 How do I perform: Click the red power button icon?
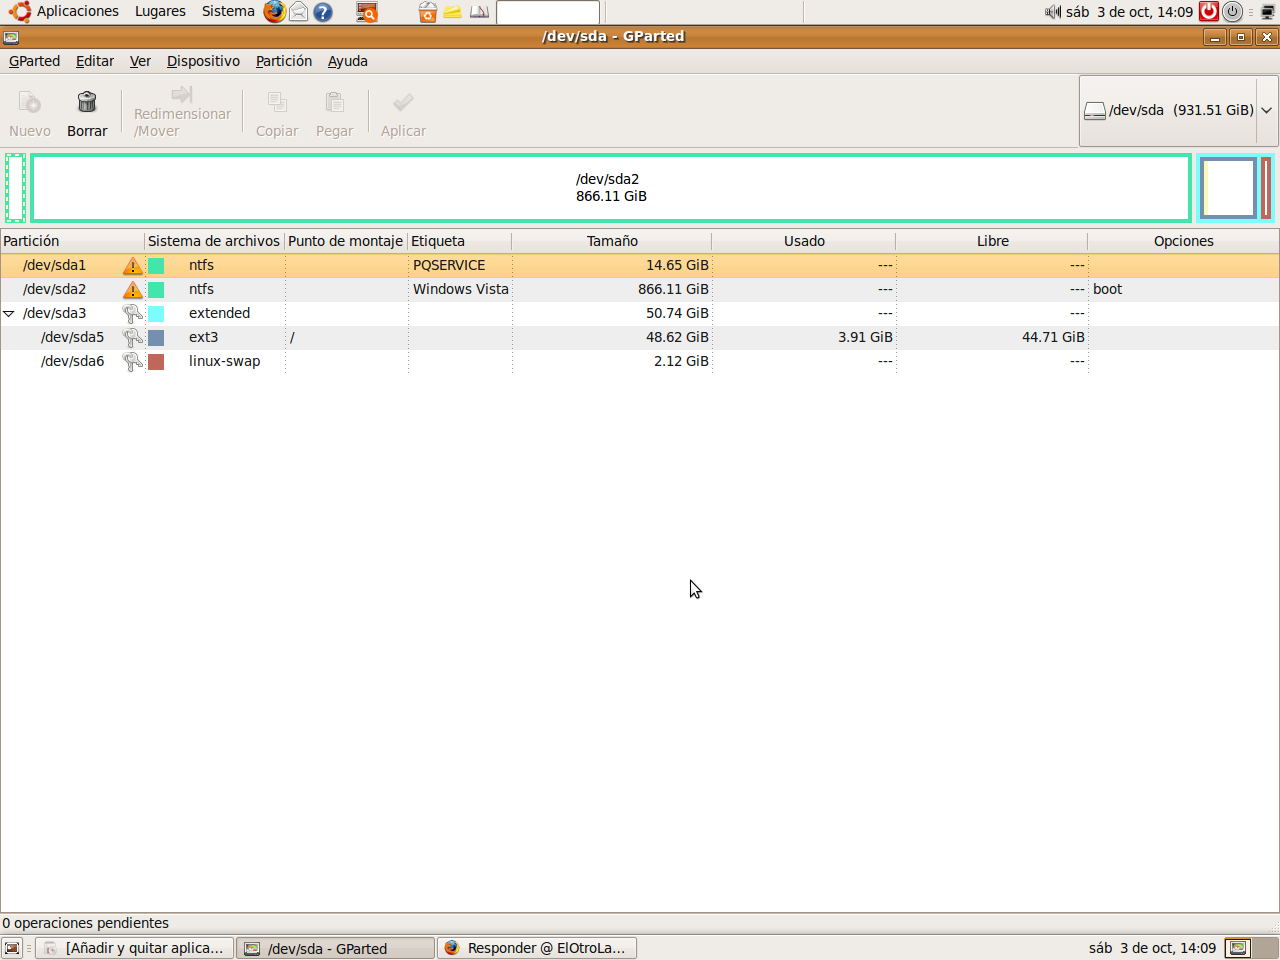[1209, 12]
